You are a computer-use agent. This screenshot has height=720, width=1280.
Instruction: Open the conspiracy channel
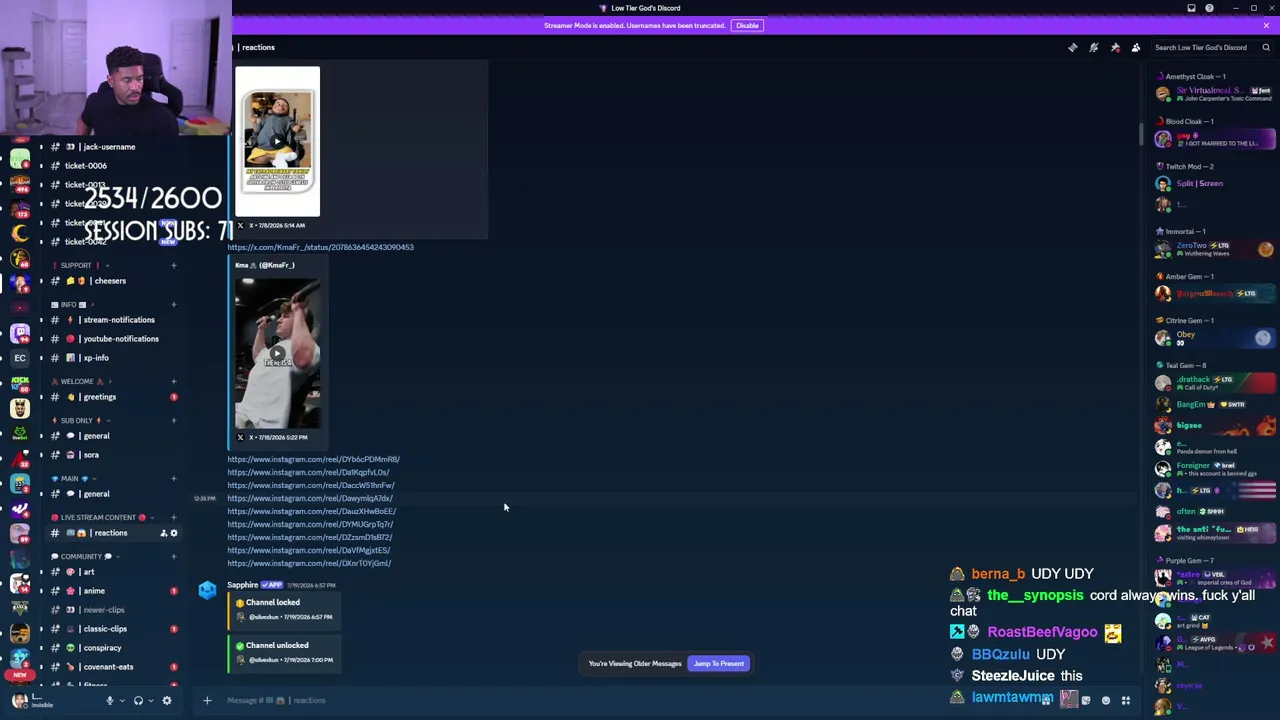[x=113, y=648]
